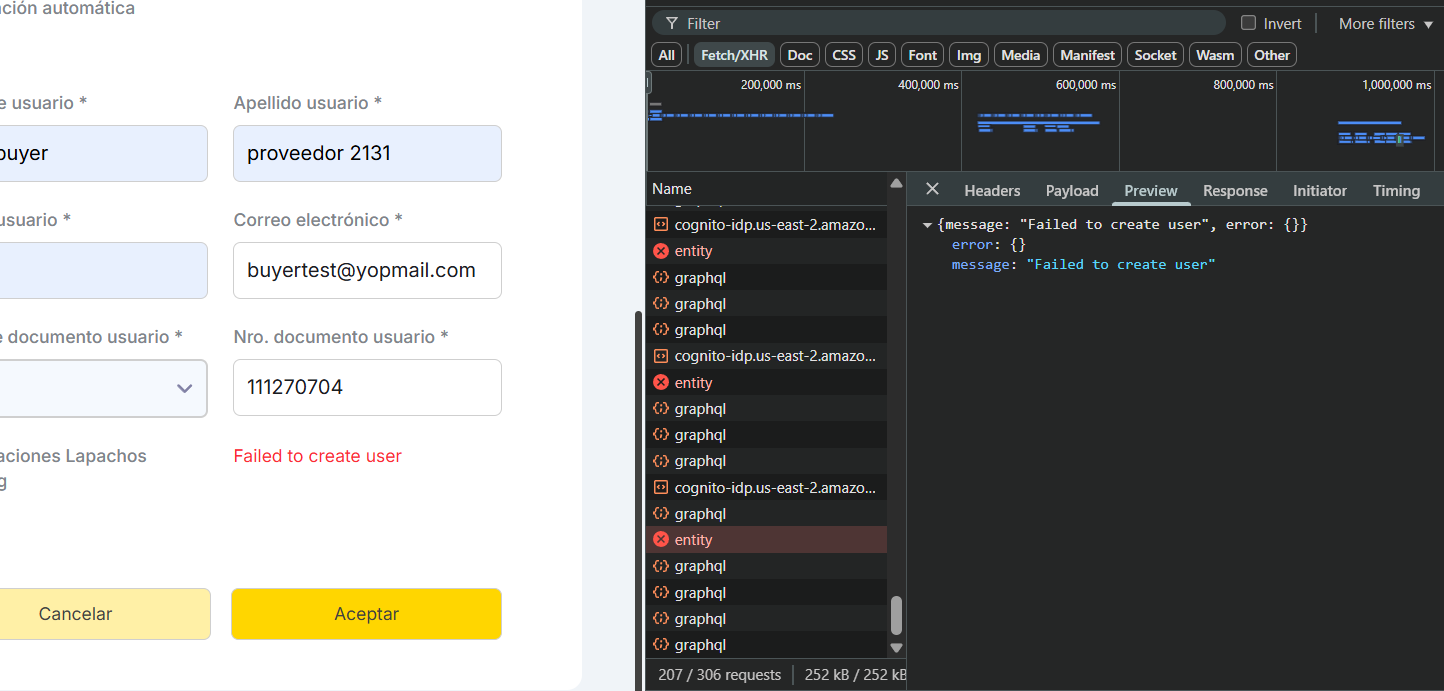Enable the Invert checkbox
Viewport: 1444px width, 691px height.
click(1248, 23)
